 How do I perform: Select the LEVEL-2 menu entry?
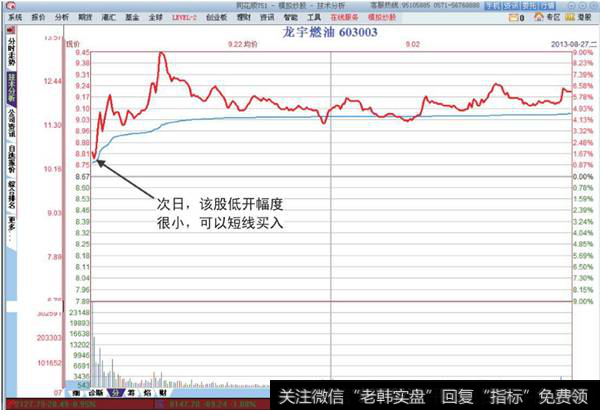[x=184, y=17]
